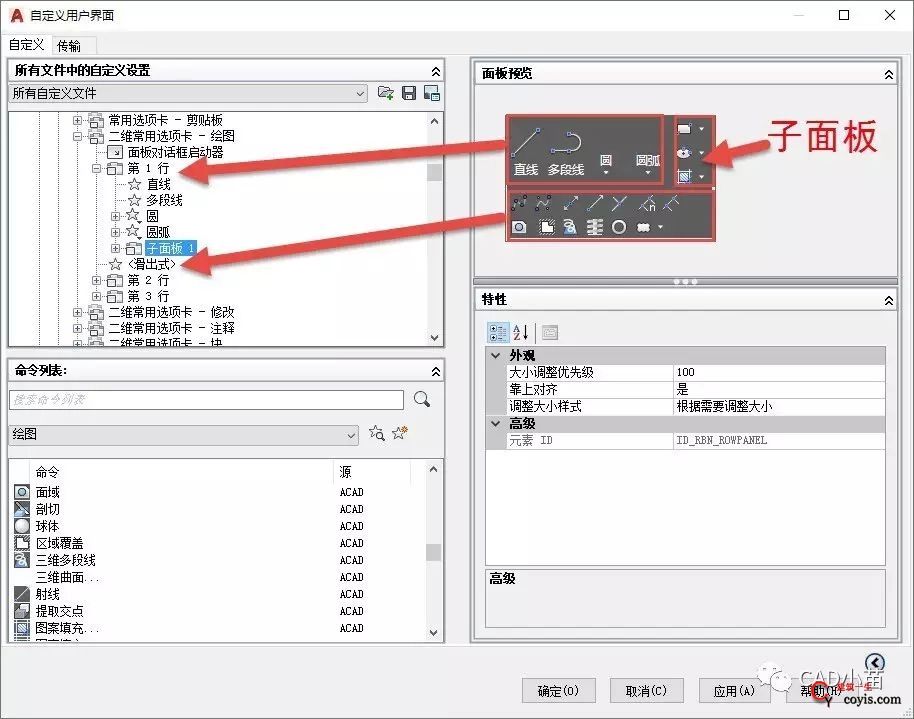Click the construction line icon in preview

(x=571, y=203)
